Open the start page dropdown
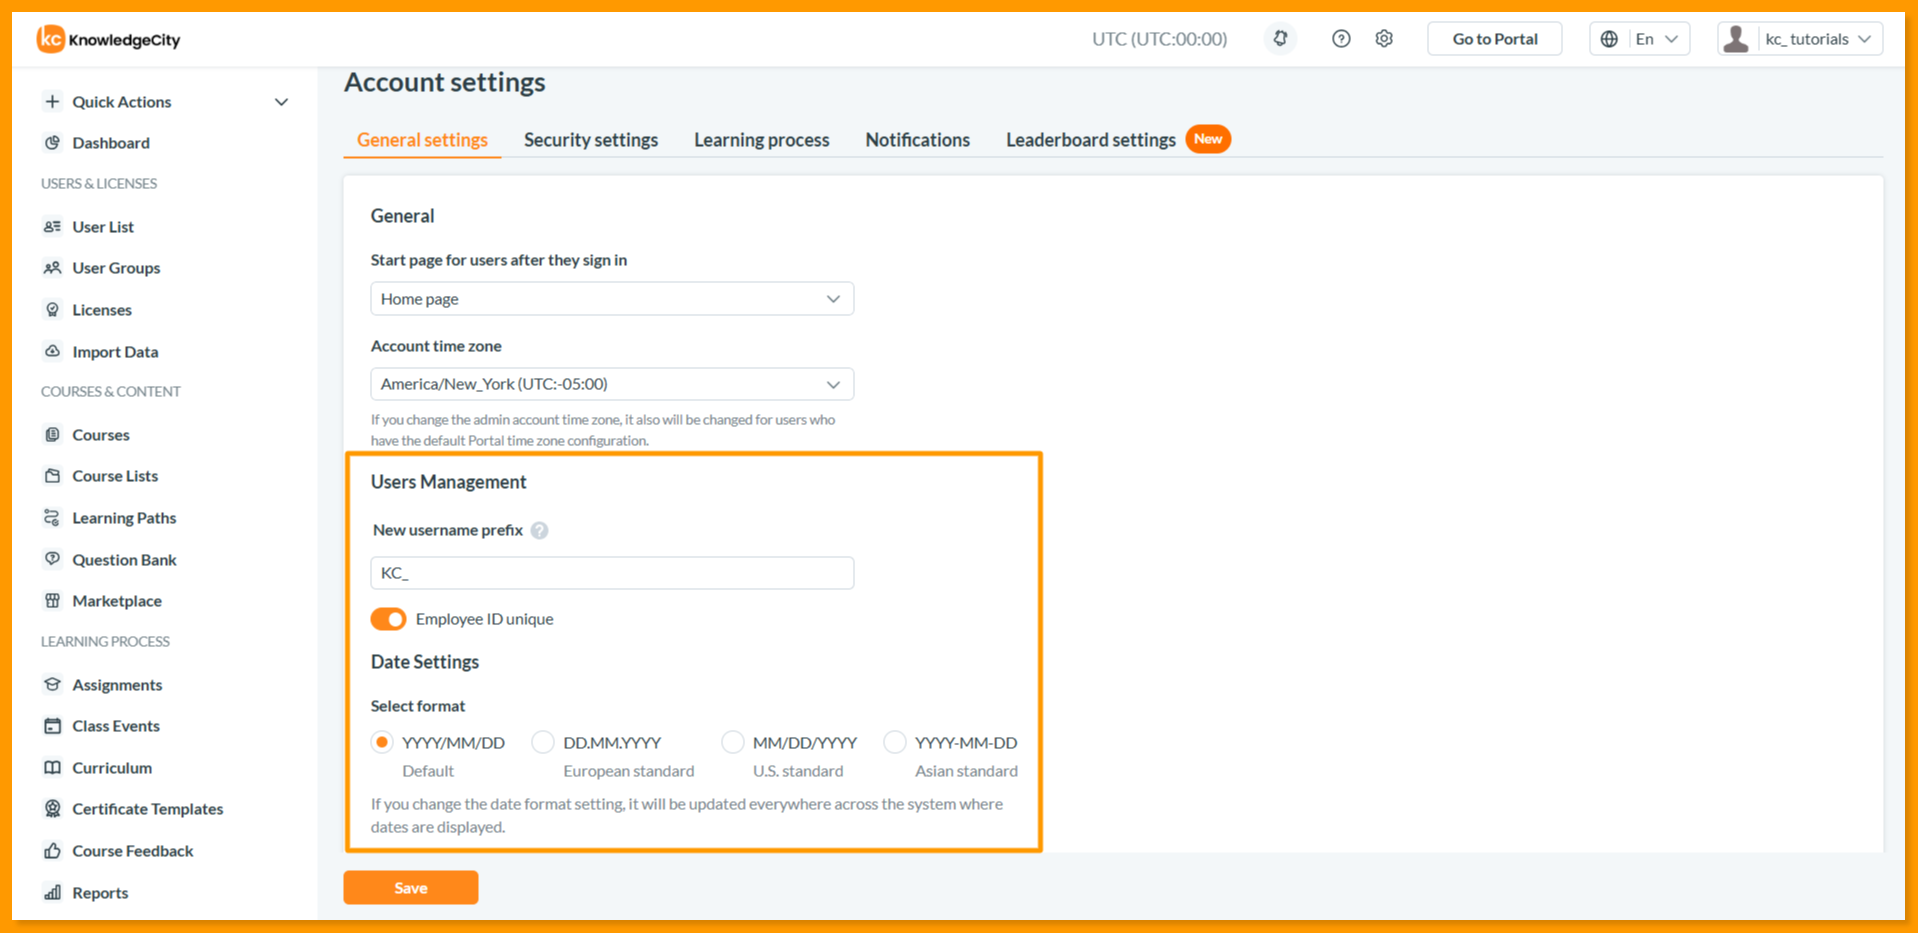This screenshot has width=1918, height=933. [x=612, y=299]
